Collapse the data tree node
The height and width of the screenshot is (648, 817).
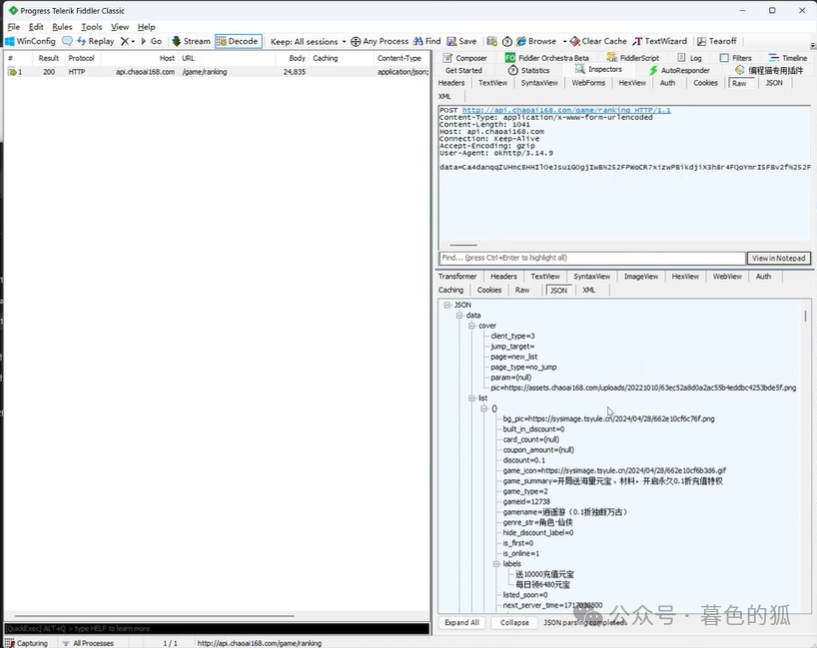(460, 316)
